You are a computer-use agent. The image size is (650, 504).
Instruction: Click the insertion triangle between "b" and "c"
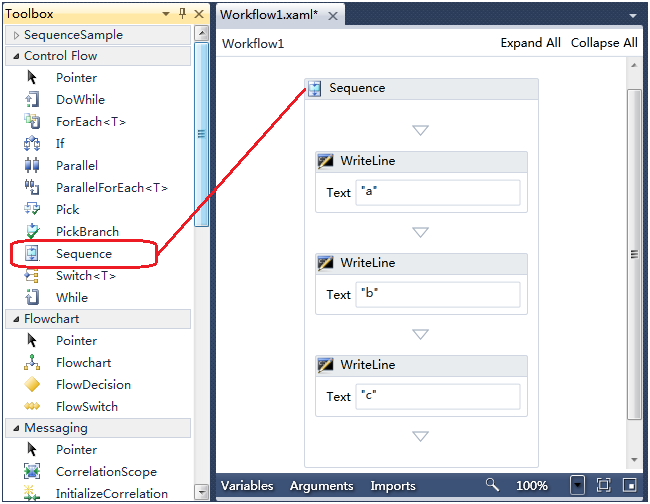(x=420, y=334)
